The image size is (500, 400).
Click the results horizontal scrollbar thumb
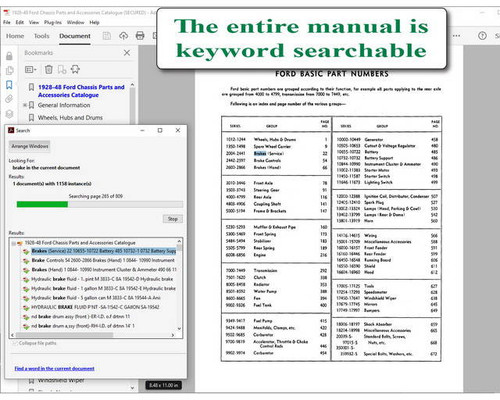point(64,335)
